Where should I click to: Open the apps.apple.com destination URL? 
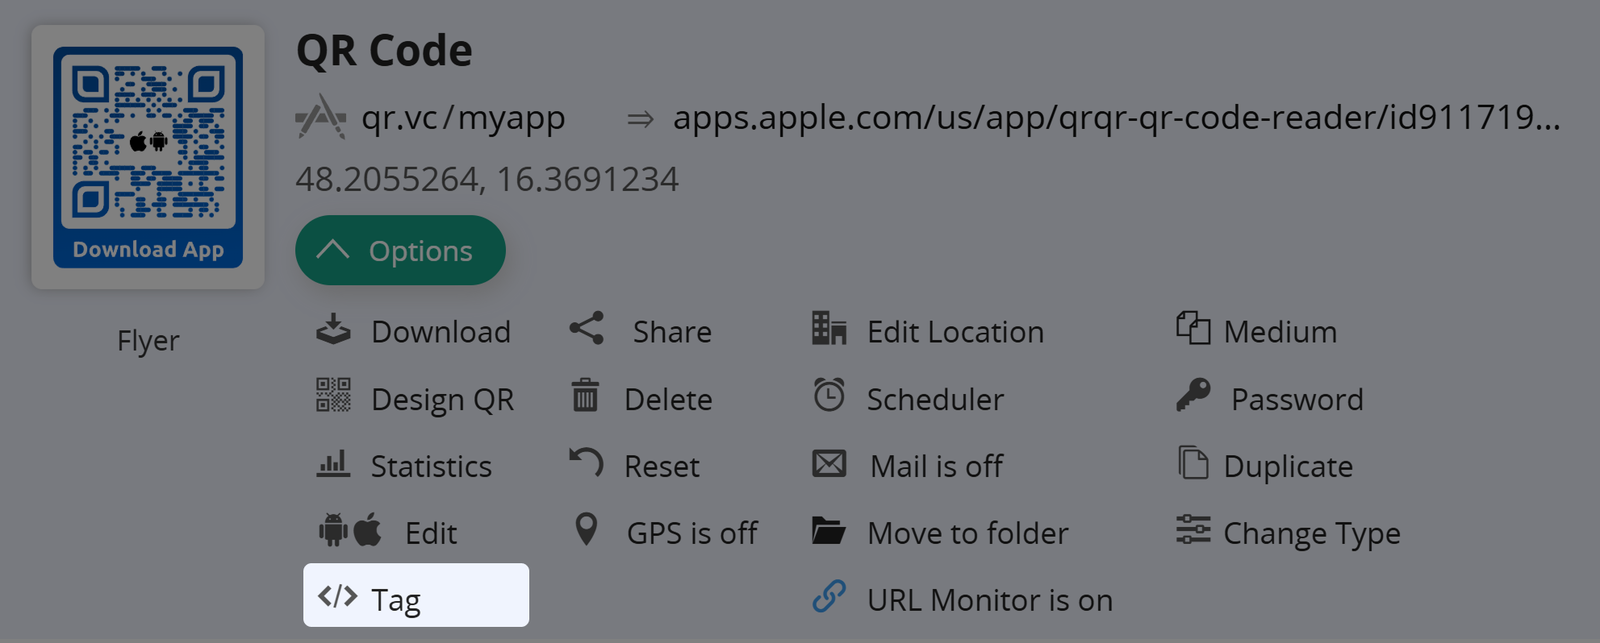(1115, 118)
